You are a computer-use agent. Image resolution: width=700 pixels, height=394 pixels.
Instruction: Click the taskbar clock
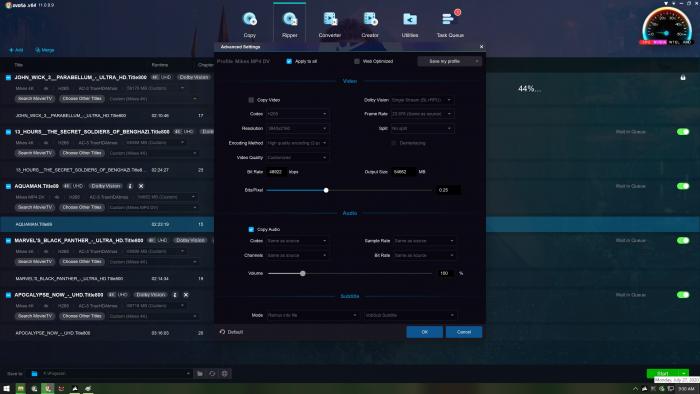pos(687,389)
